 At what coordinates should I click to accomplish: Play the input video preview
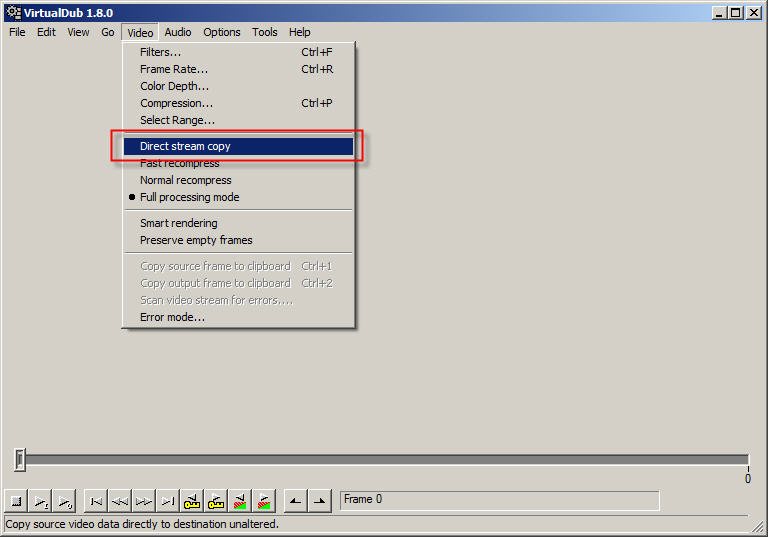41,501
